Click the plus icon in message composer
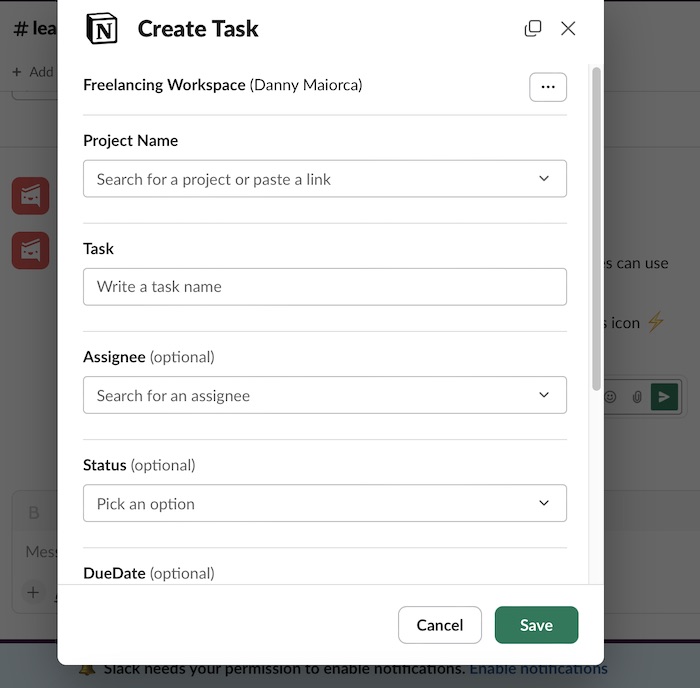 tap(33, 592)
